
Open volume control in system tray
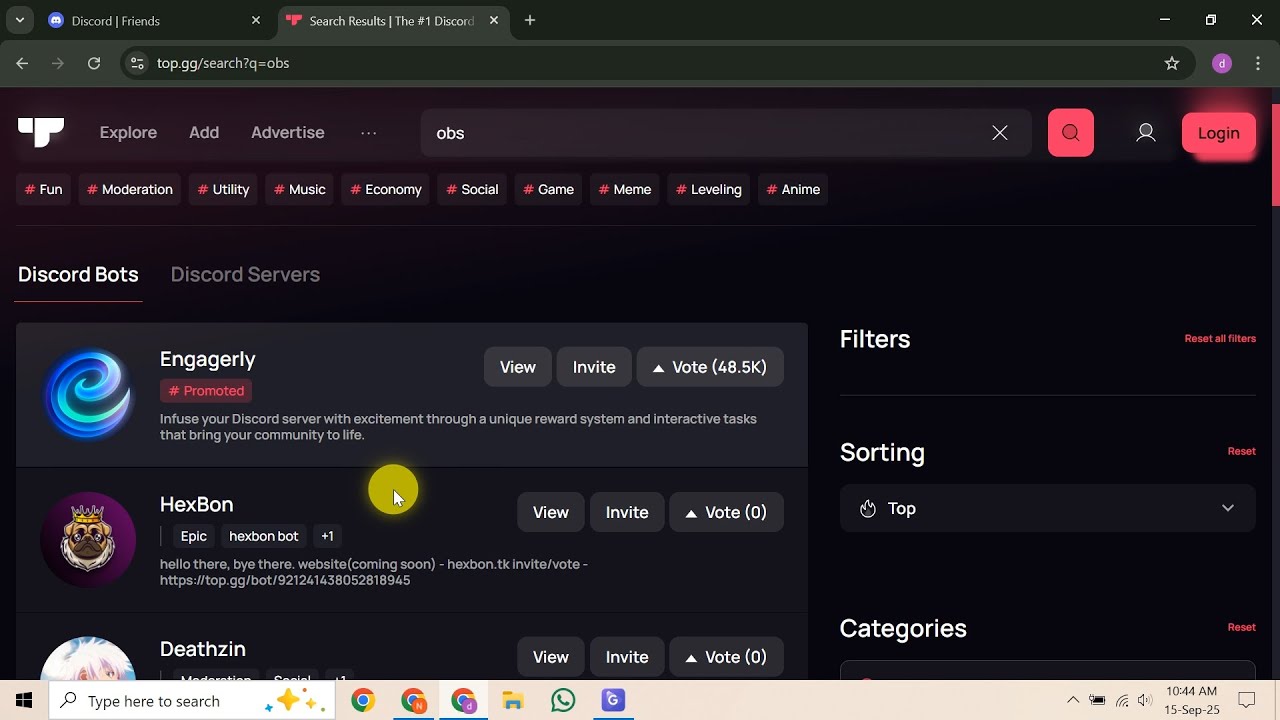1145,700
